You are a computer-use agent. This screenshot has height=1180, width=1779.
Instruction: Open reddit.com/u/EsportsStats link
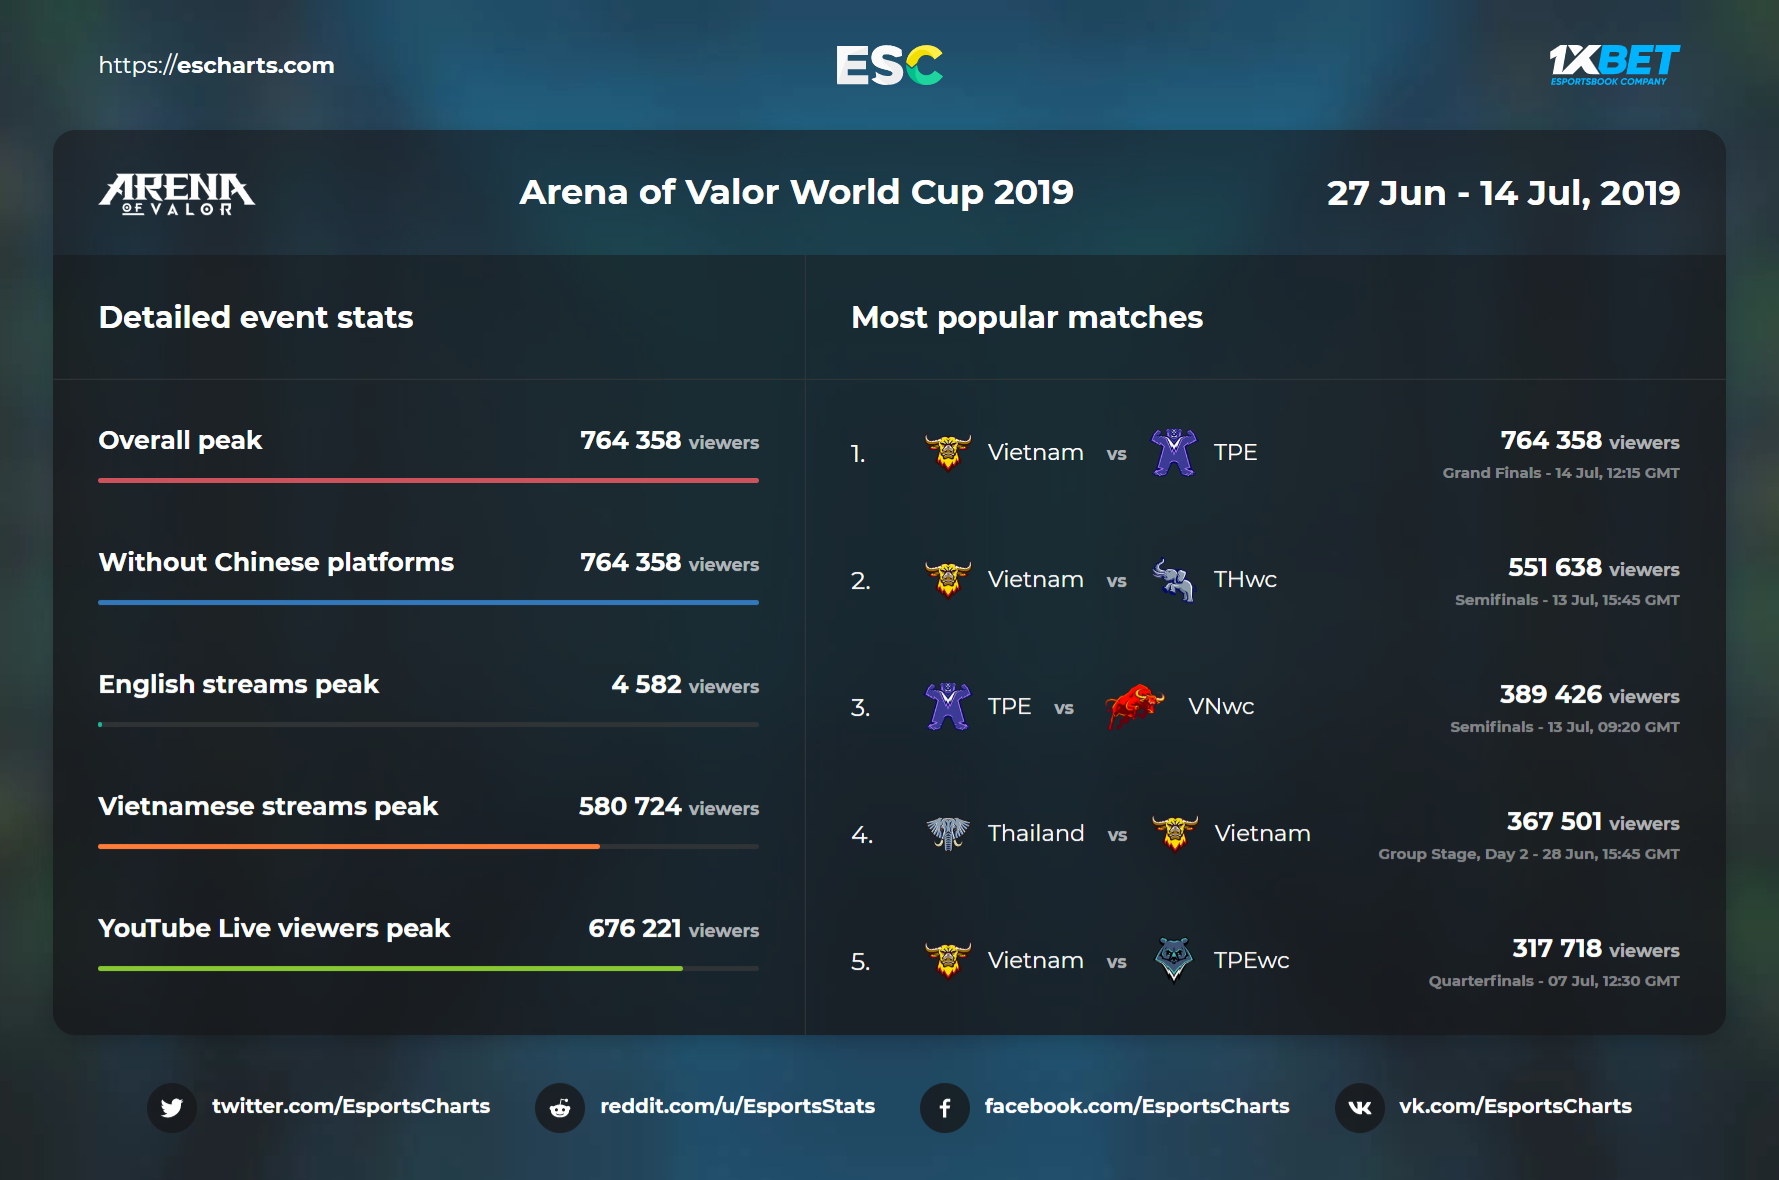(x=737, y=1106)
